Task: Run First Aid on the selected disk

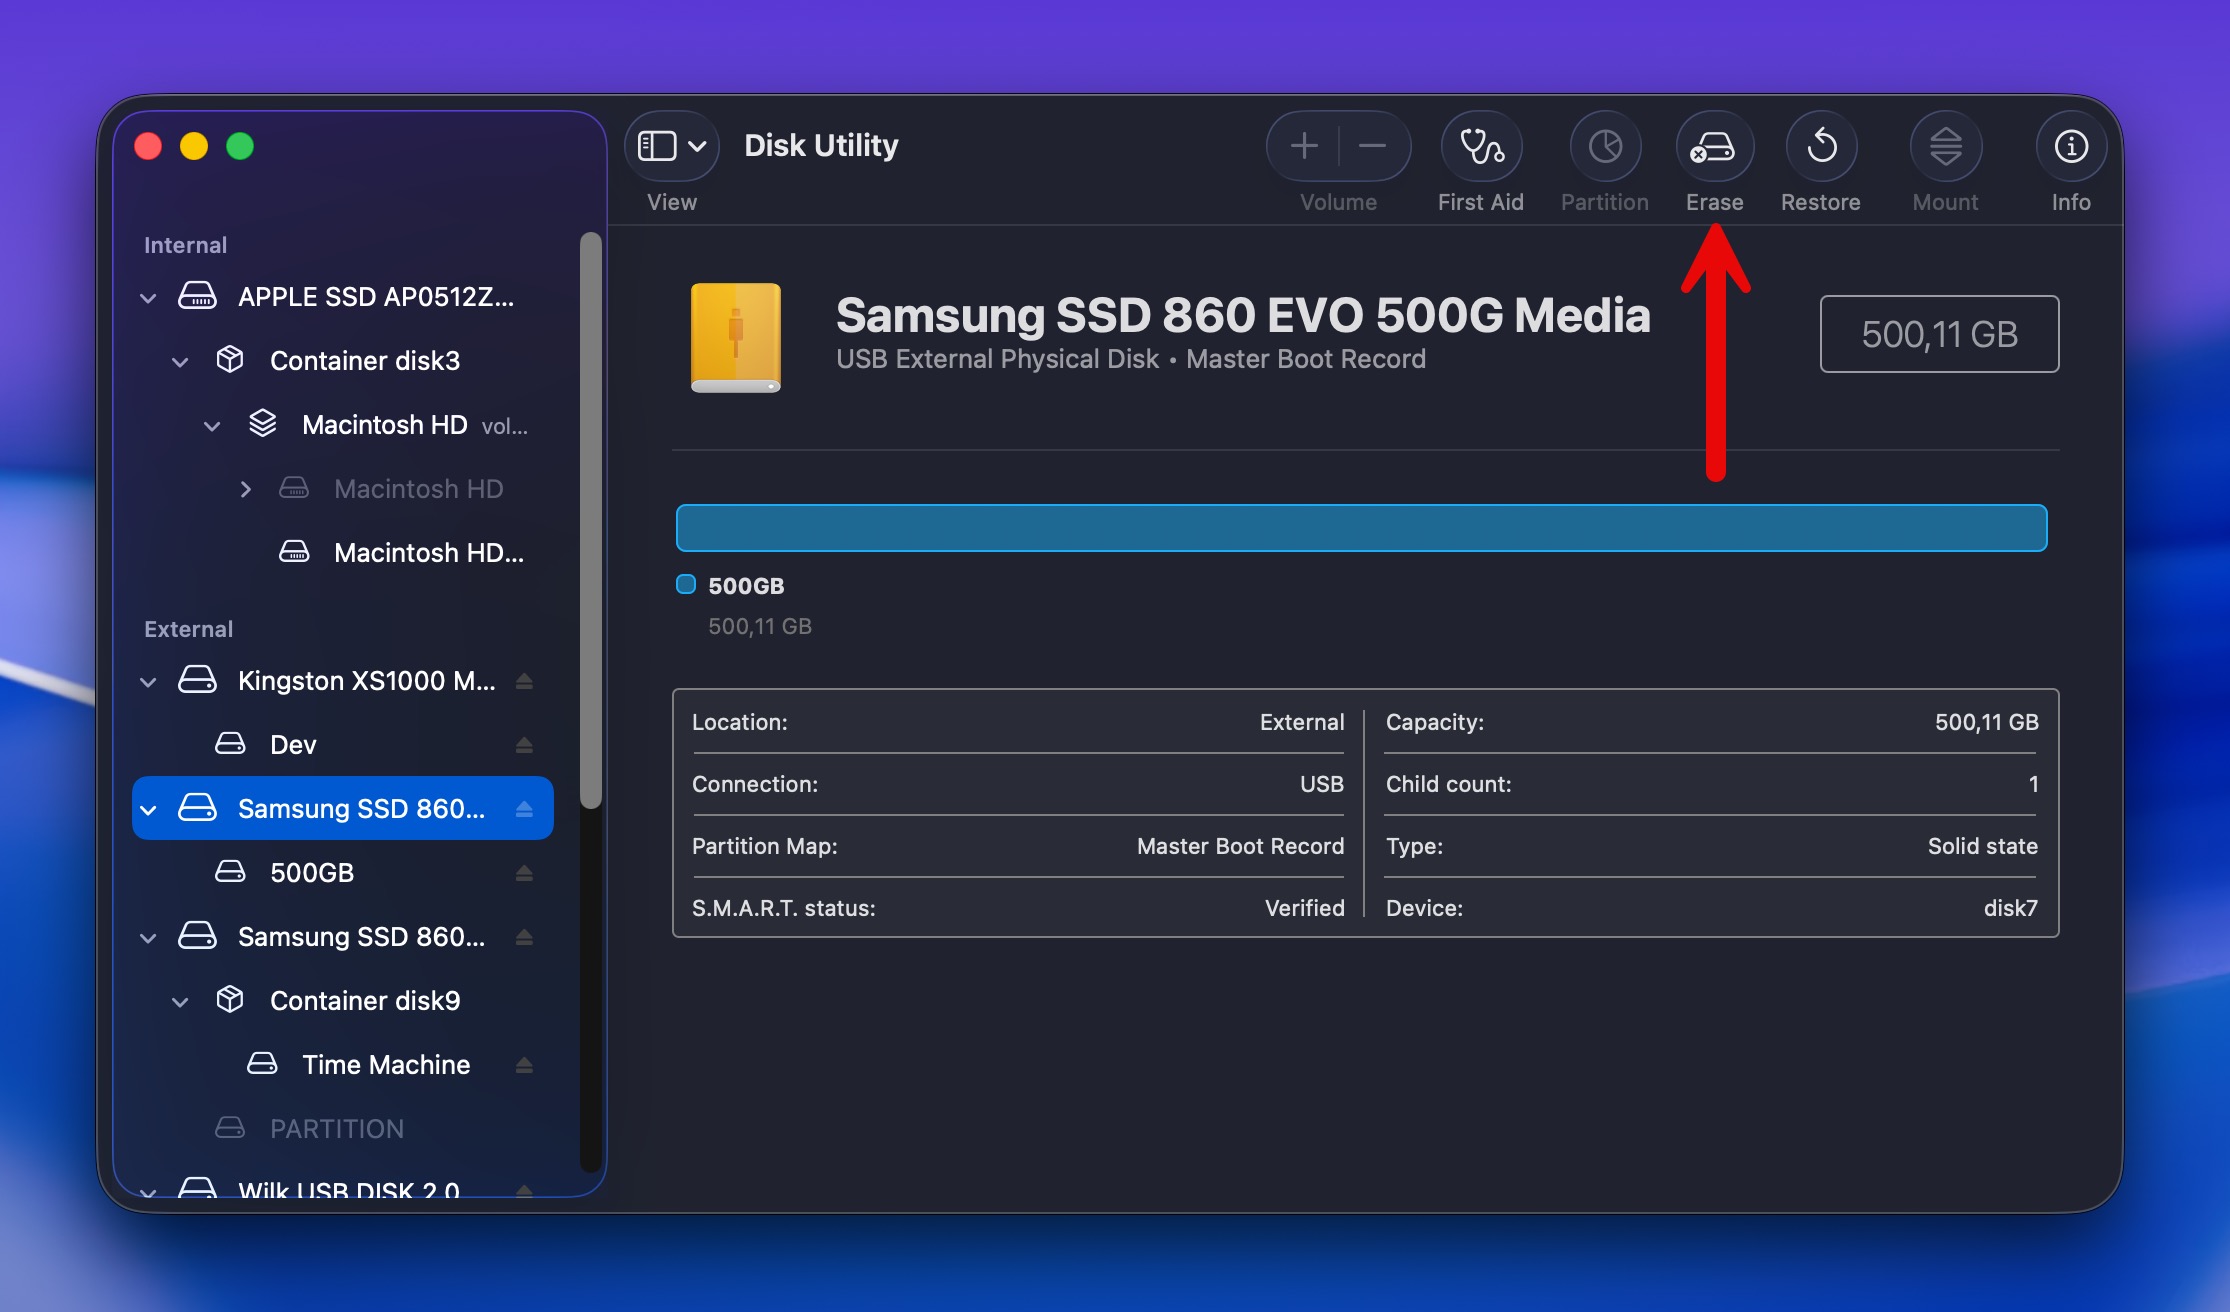Action: 1481,146
